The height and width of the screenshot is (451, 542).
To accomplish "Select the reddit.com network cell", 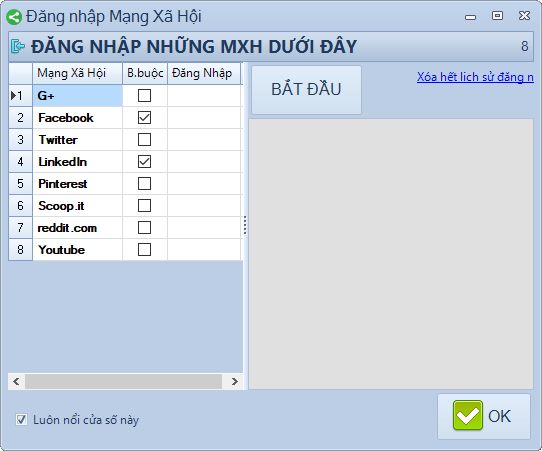I will tap(77, 227).
